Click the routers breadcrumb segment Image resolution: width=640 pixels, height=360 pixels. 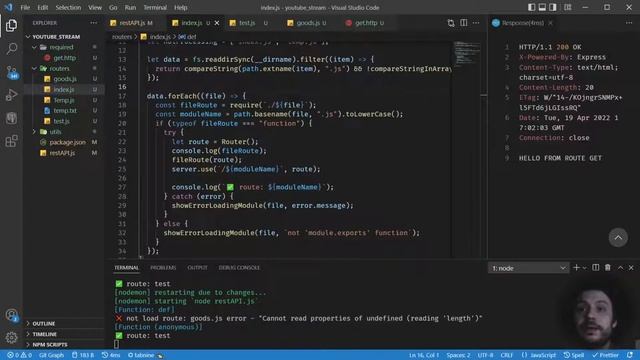click(x=122, y=37)
